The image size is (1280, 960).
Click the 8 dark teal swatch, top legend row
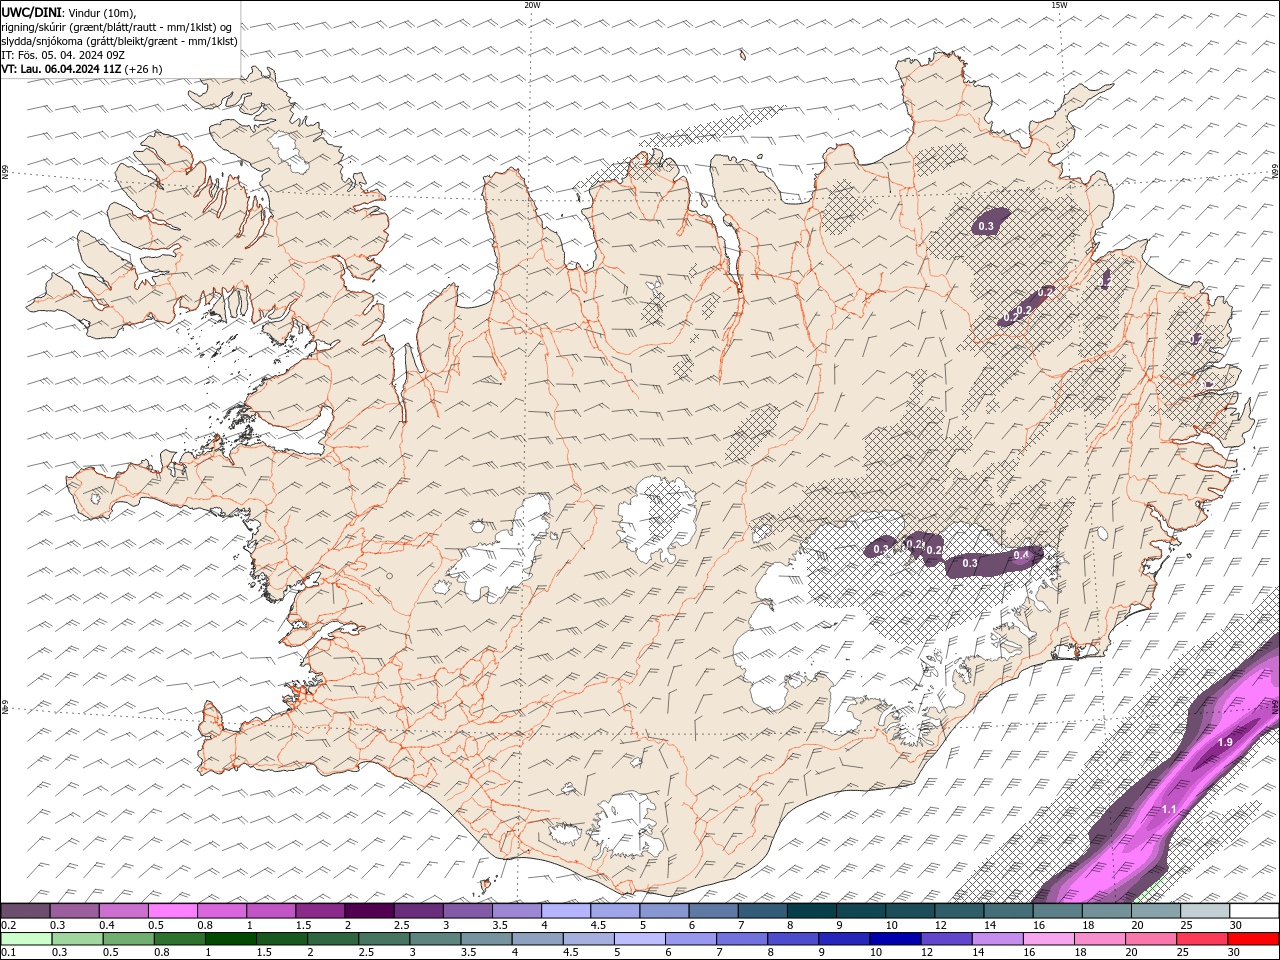click(811, 910)
